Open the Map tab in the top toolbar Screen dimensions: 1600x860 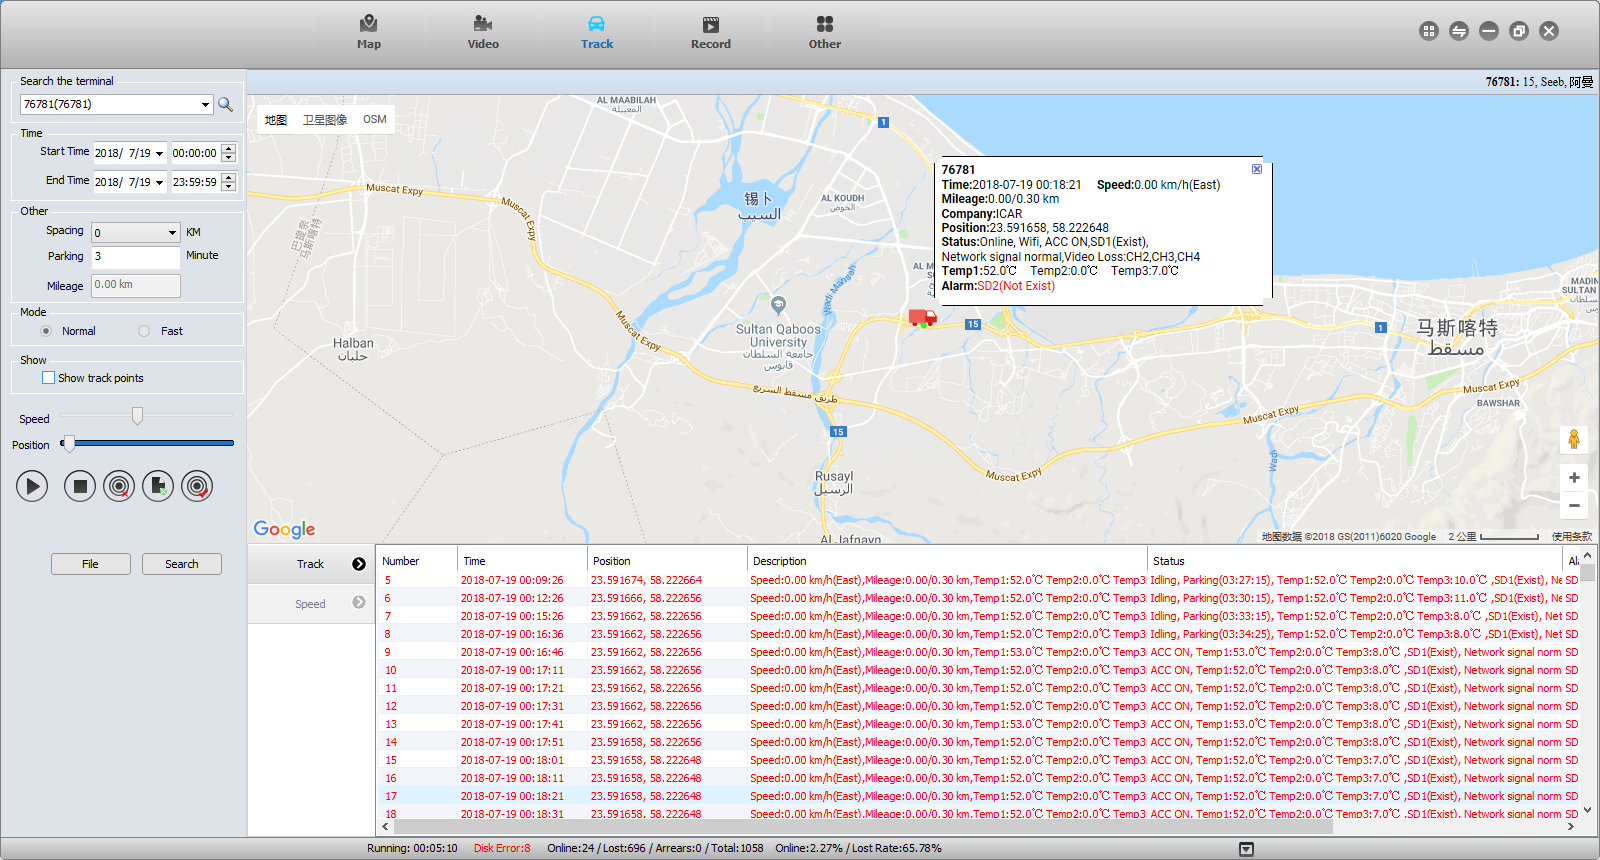(x=369, y=32)
